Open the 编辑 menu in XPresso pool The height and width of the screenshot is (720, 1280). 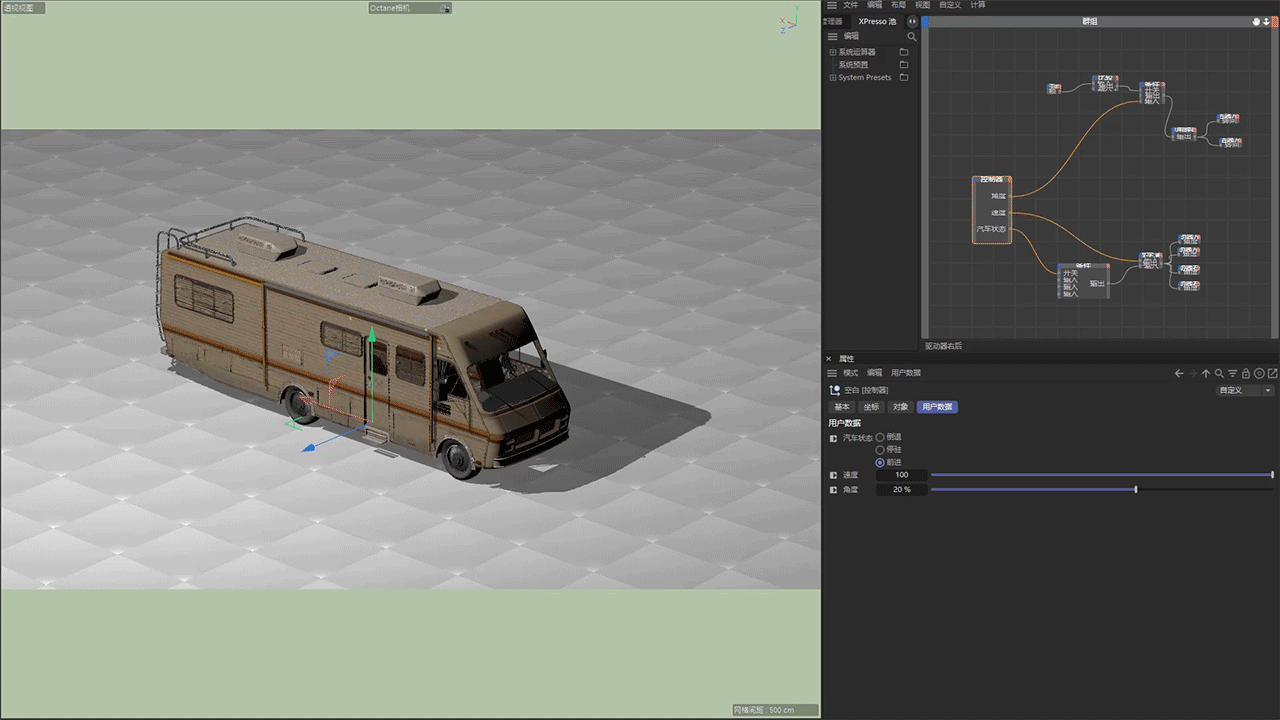point(851,36)
